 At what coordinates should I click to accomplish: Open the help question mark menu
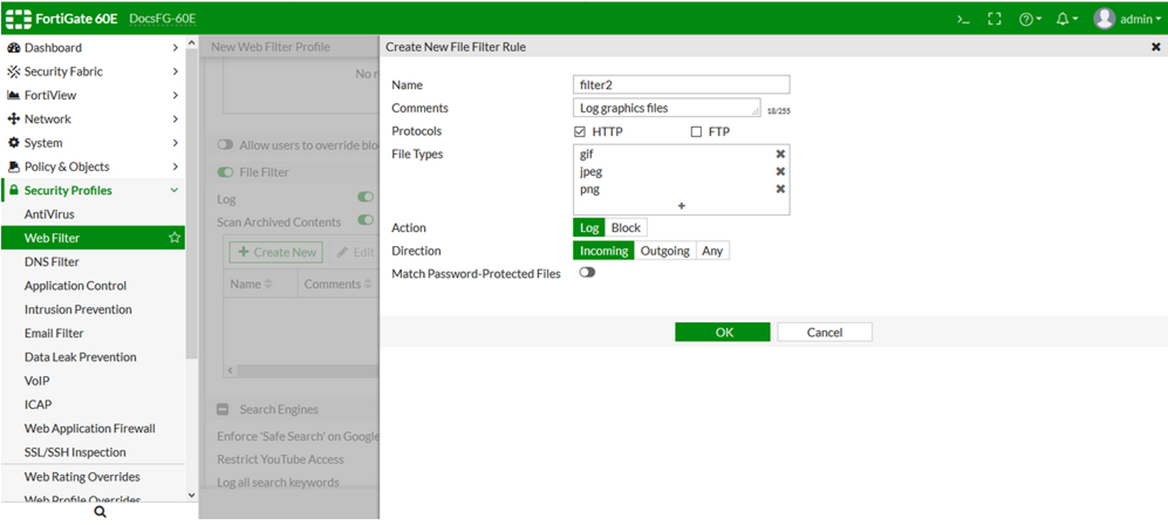click(1030, 19)
